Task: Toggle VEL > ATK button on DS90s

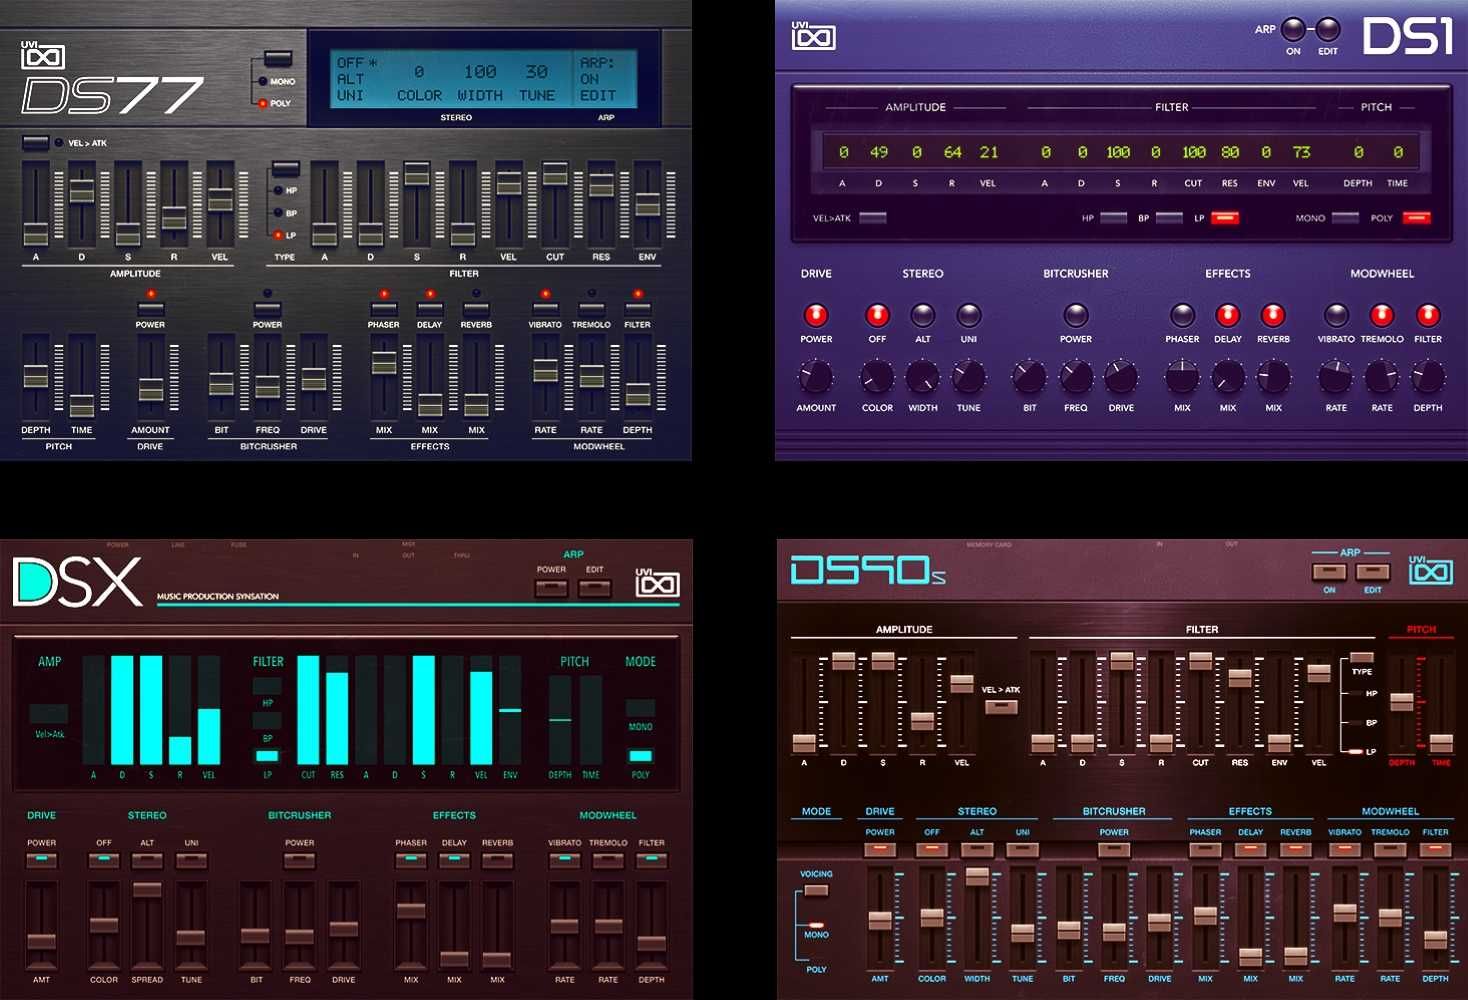Action: pyautogui.click(x=1001, y=707)
